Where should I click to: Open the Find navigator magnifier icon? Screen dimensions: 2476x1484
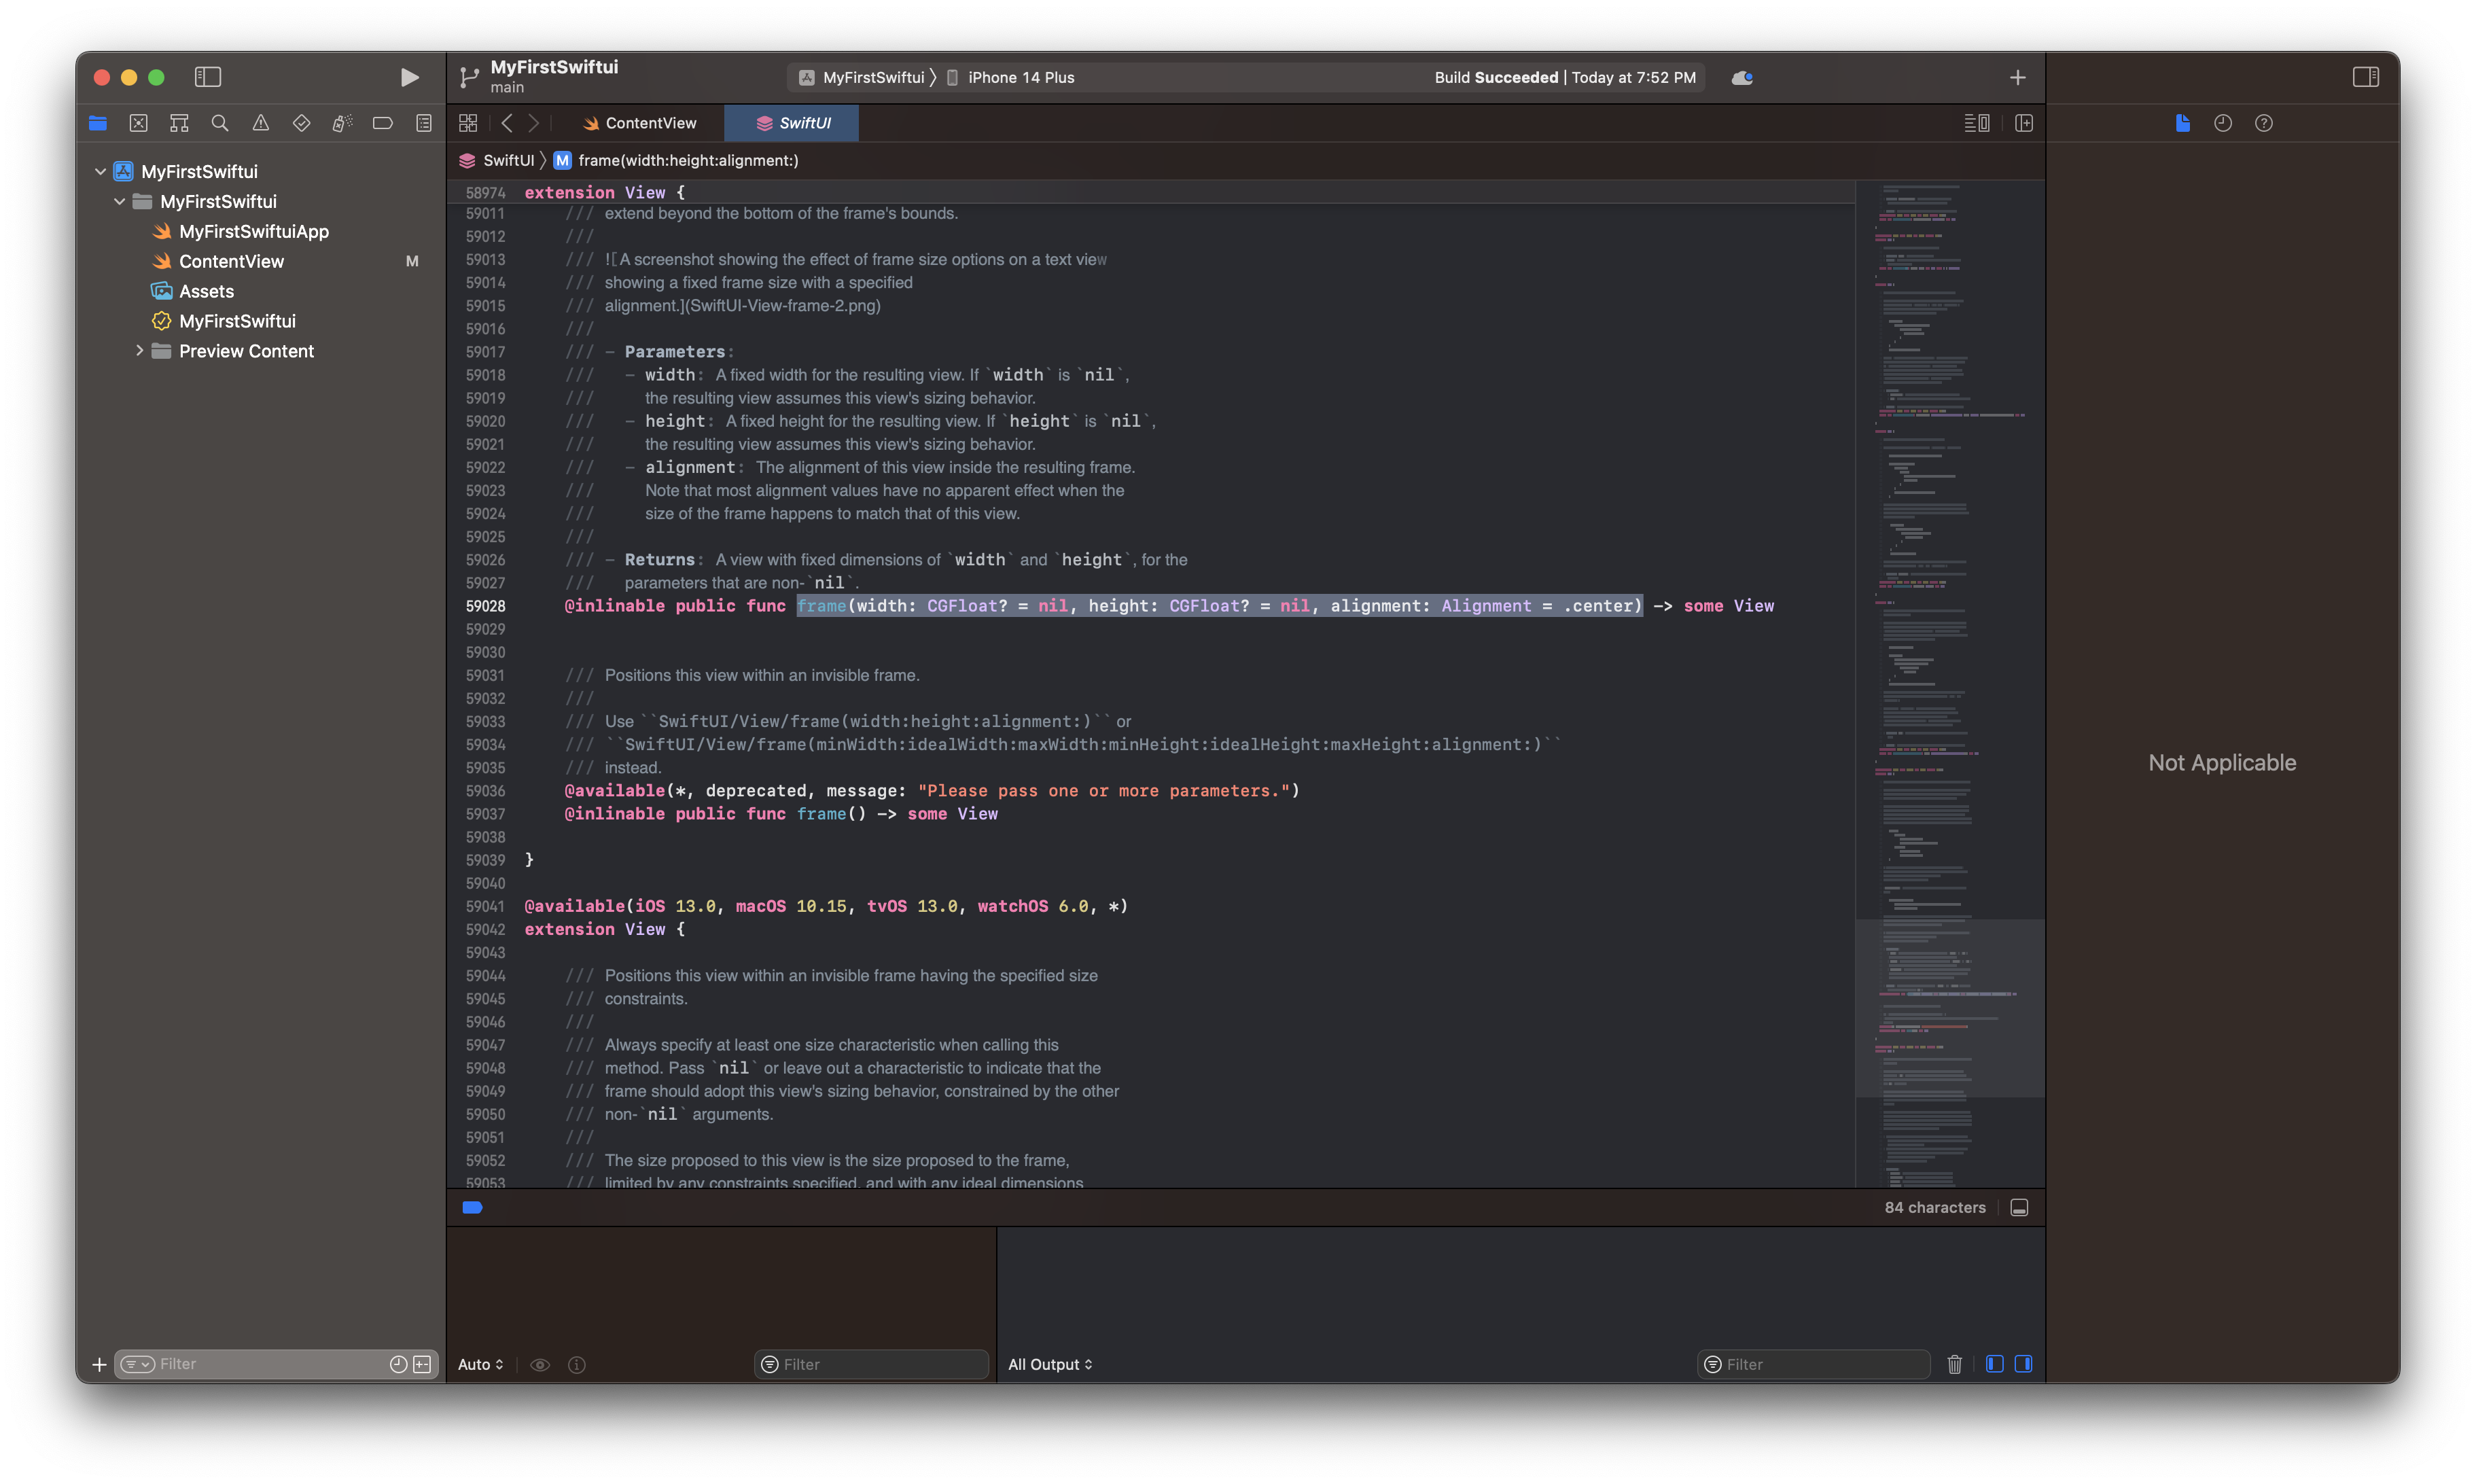point(220,123)
